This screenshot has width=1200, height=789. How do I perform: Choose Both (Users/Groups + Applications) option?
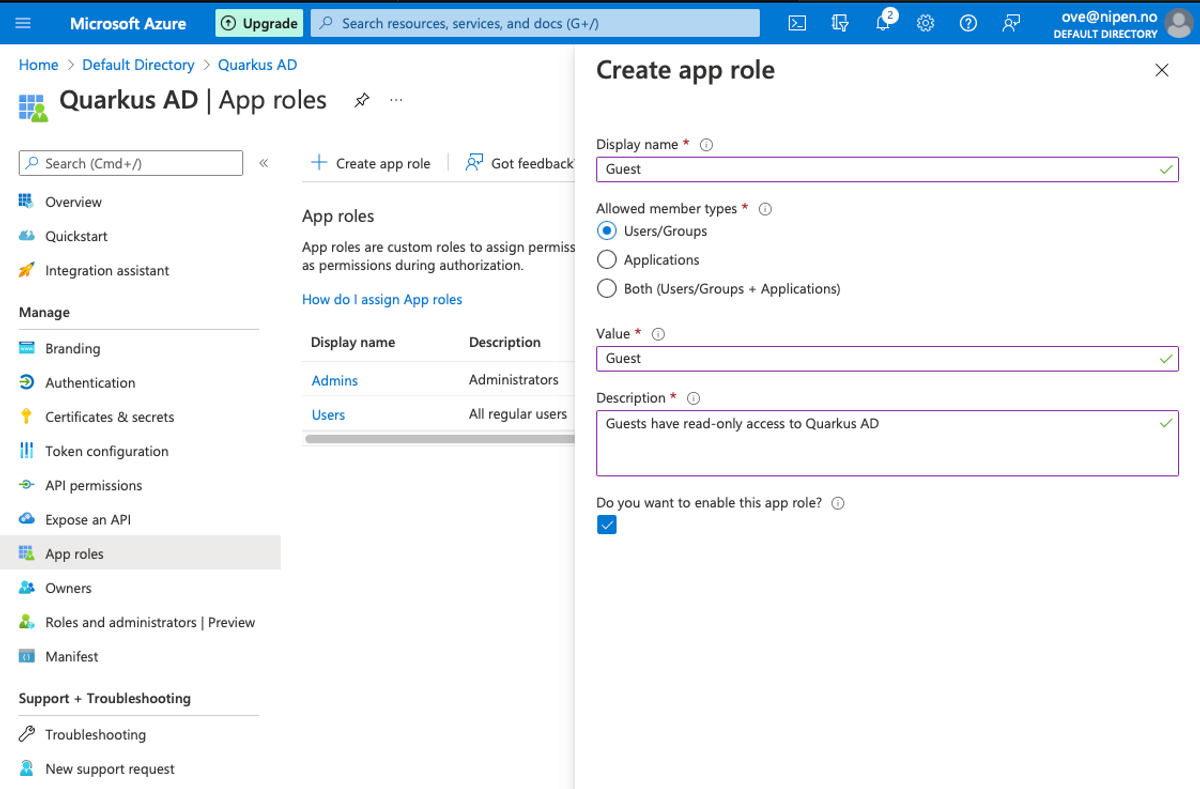click(607, 288)
